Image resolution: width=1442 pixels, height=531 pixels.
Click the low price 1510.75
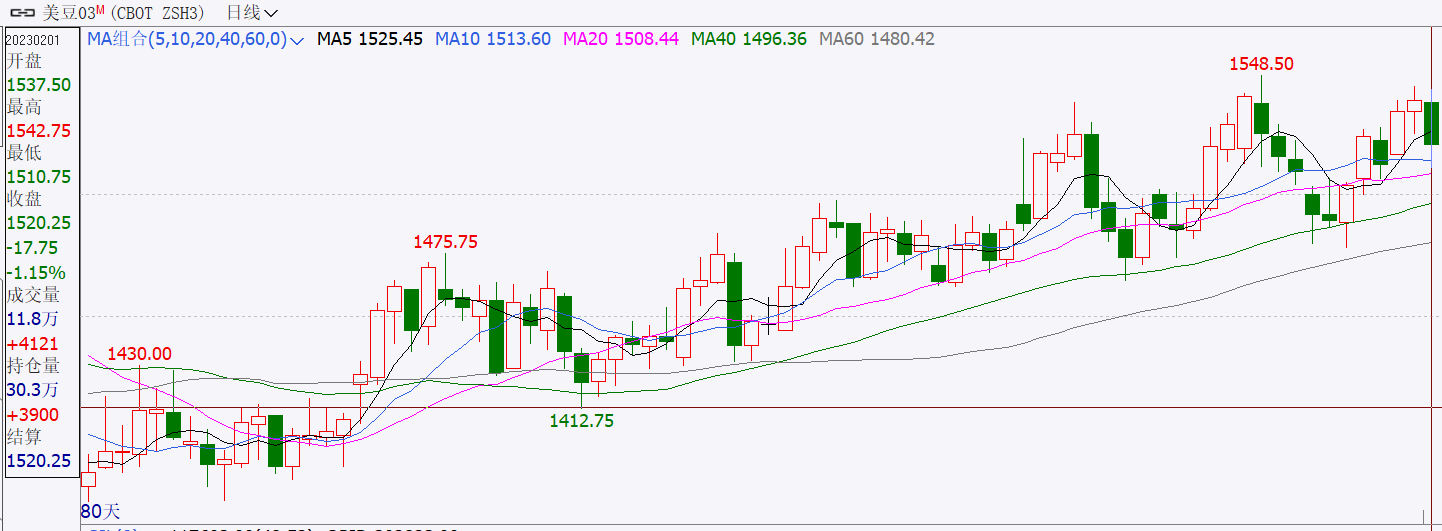[39, 177]
